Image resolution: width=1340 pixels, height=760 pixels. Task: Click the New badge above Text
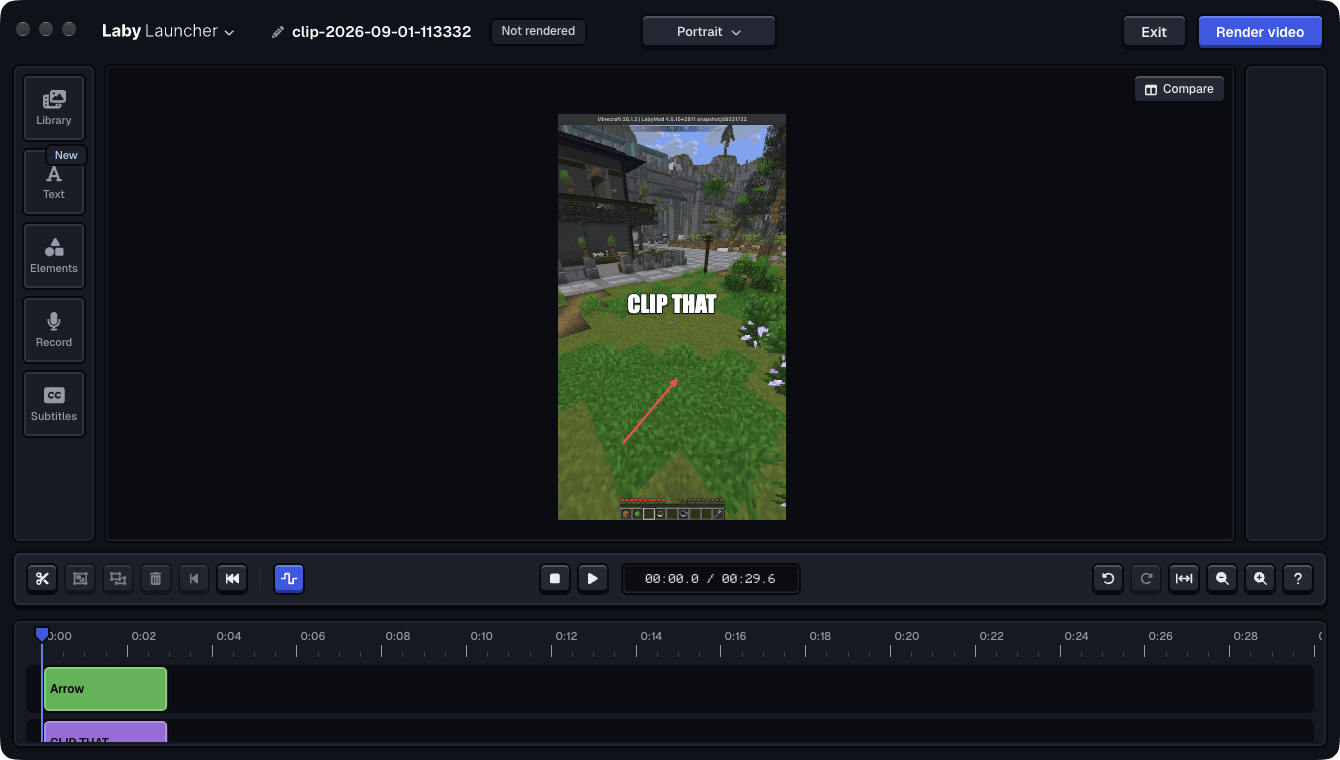(x=66, y=155)
